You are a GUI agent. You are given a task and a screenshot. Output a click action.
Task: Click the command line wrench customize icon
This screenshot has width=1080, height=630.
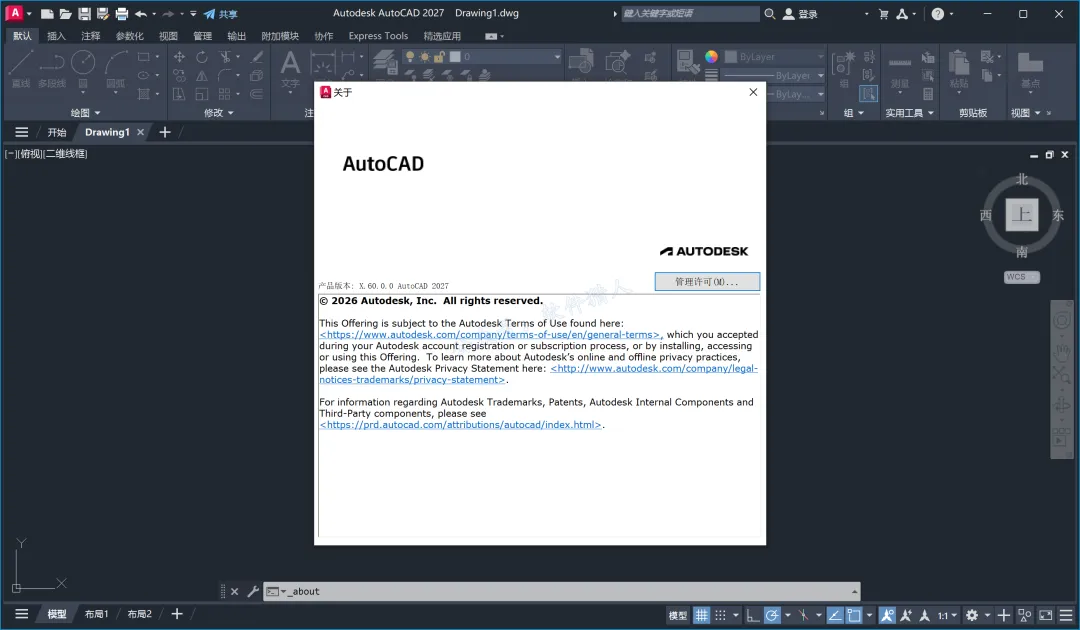pyautogui.click(x=252, y=591)
